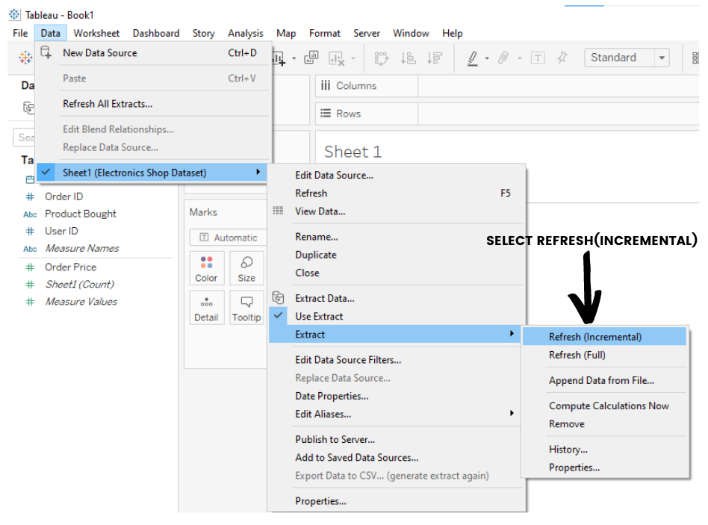Open the Format menu

tap(325, 33)
